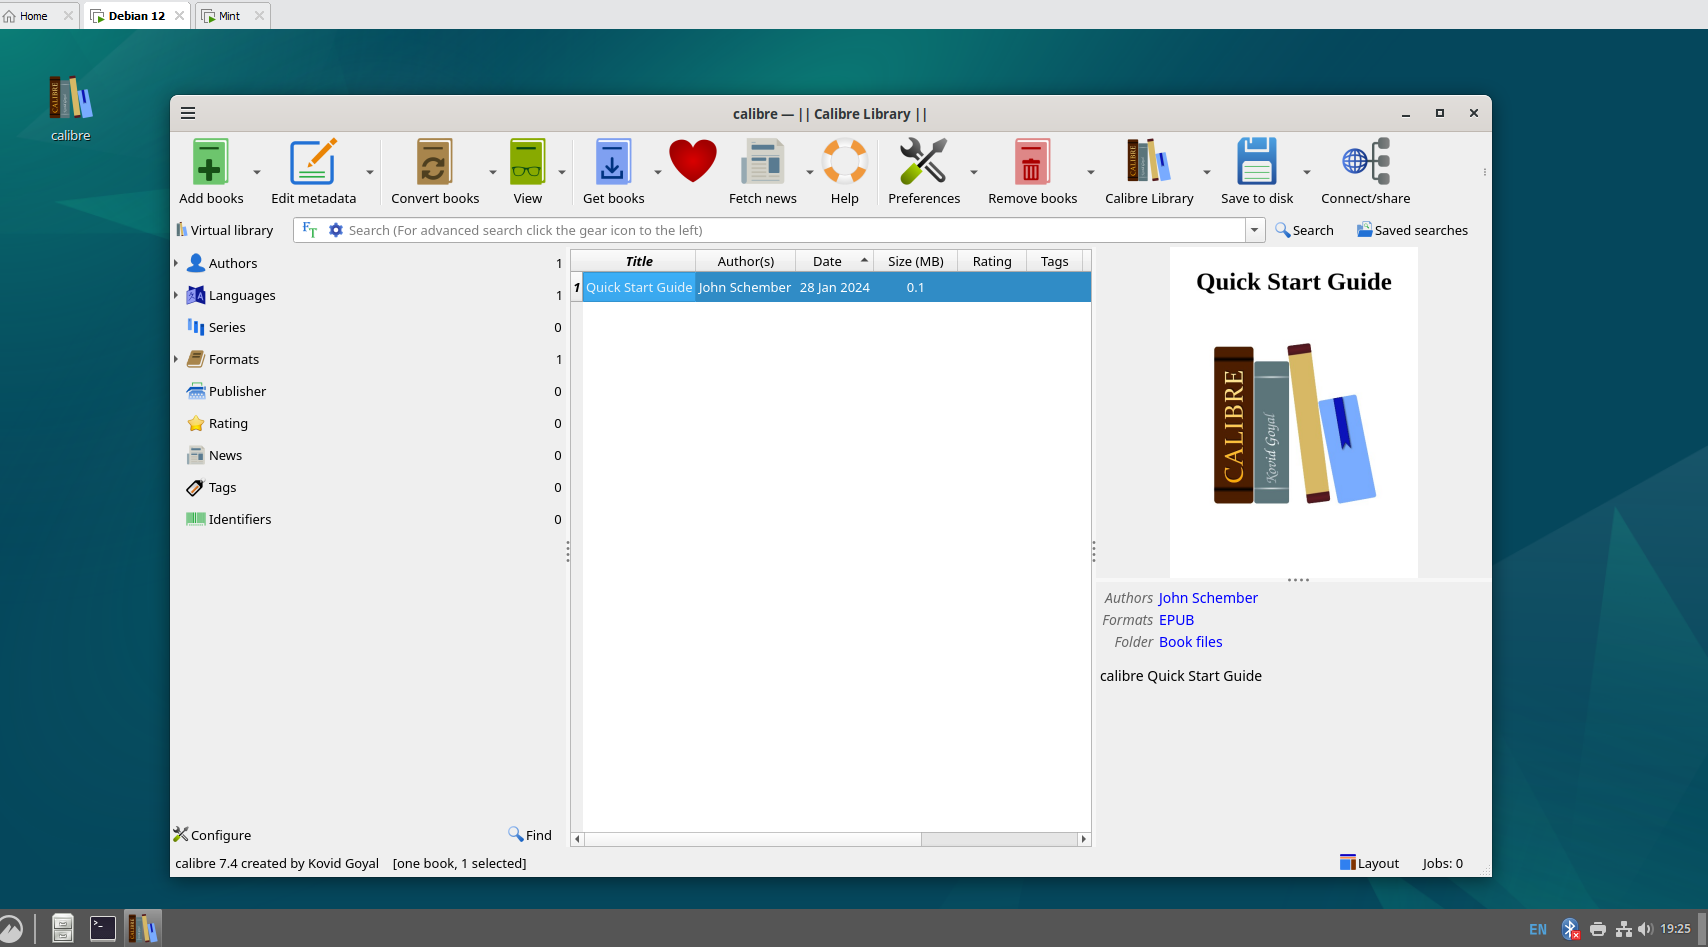This screenshot has height=947, width=1708.
Task: Sort by Author(s) column header
Action: 746,261
